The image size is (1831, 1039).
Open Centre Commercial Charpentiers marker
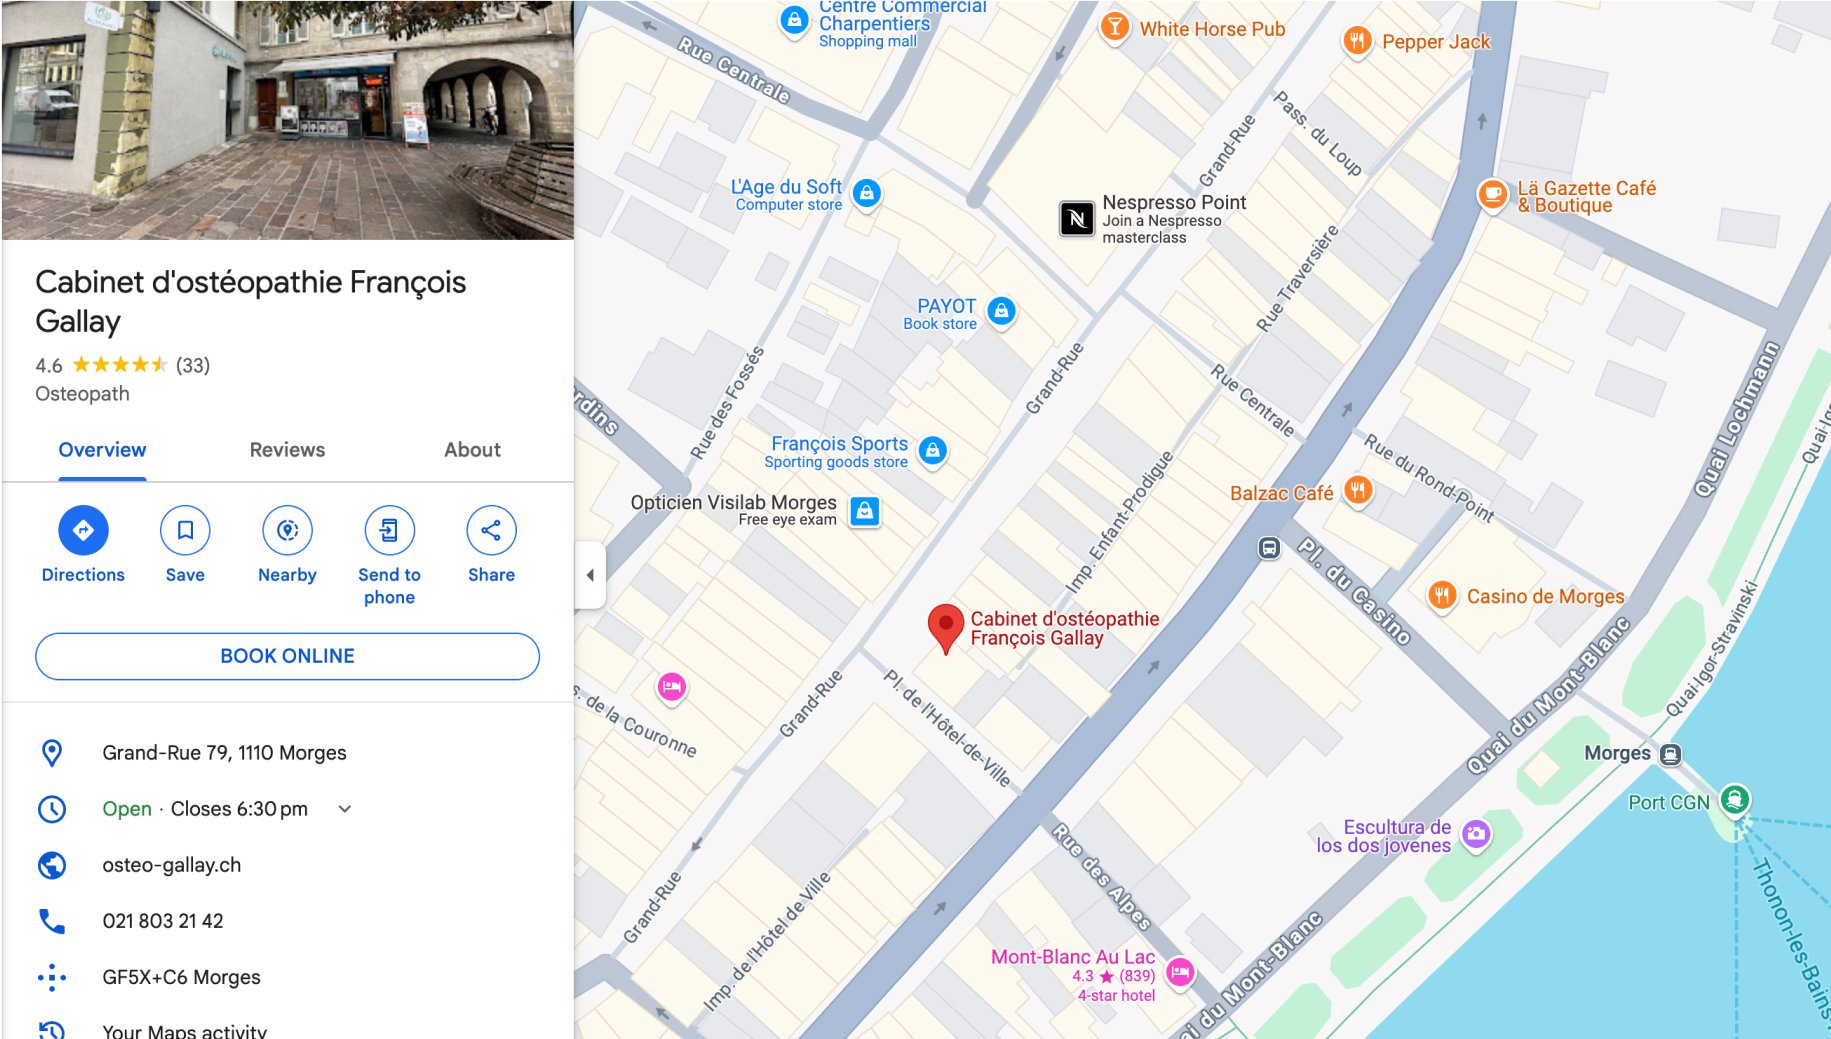[794, 19]
